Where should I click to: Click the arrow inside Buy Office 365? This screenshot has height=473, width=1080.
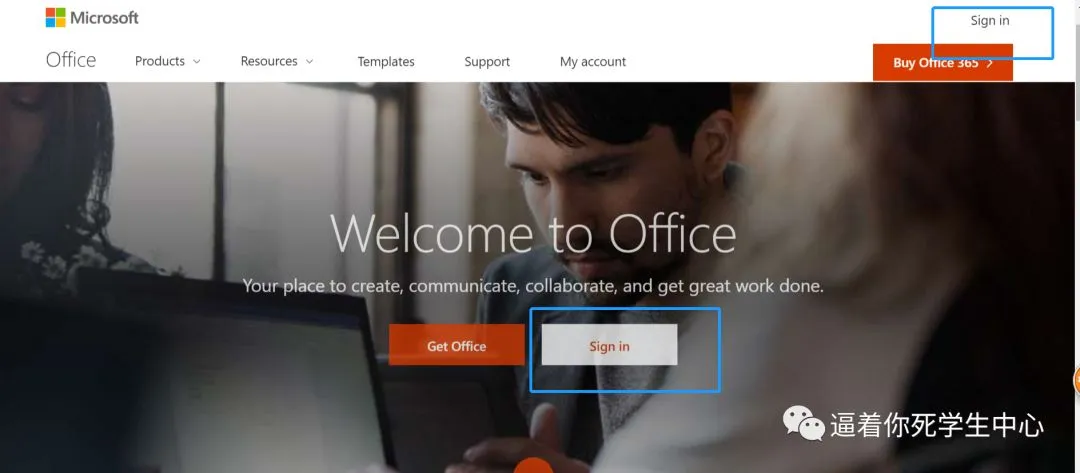coord(990,63)
